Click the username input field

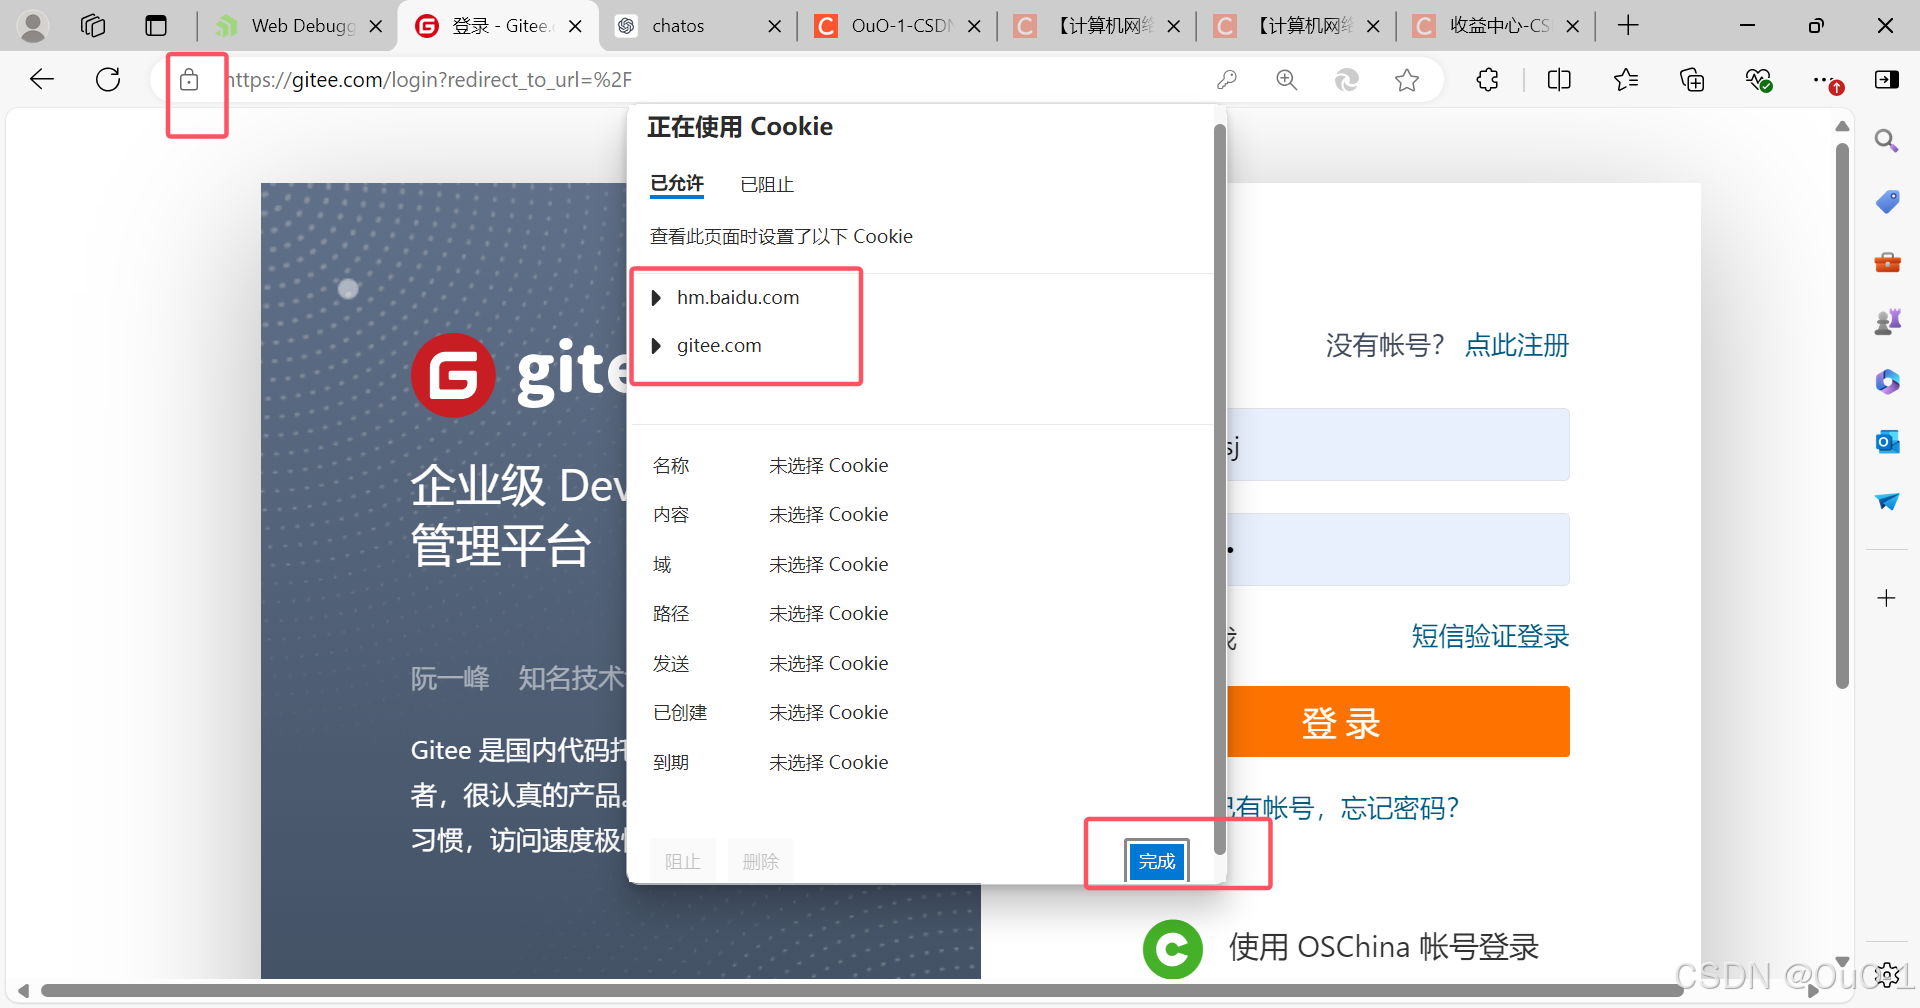click(x=1398, y=444)
